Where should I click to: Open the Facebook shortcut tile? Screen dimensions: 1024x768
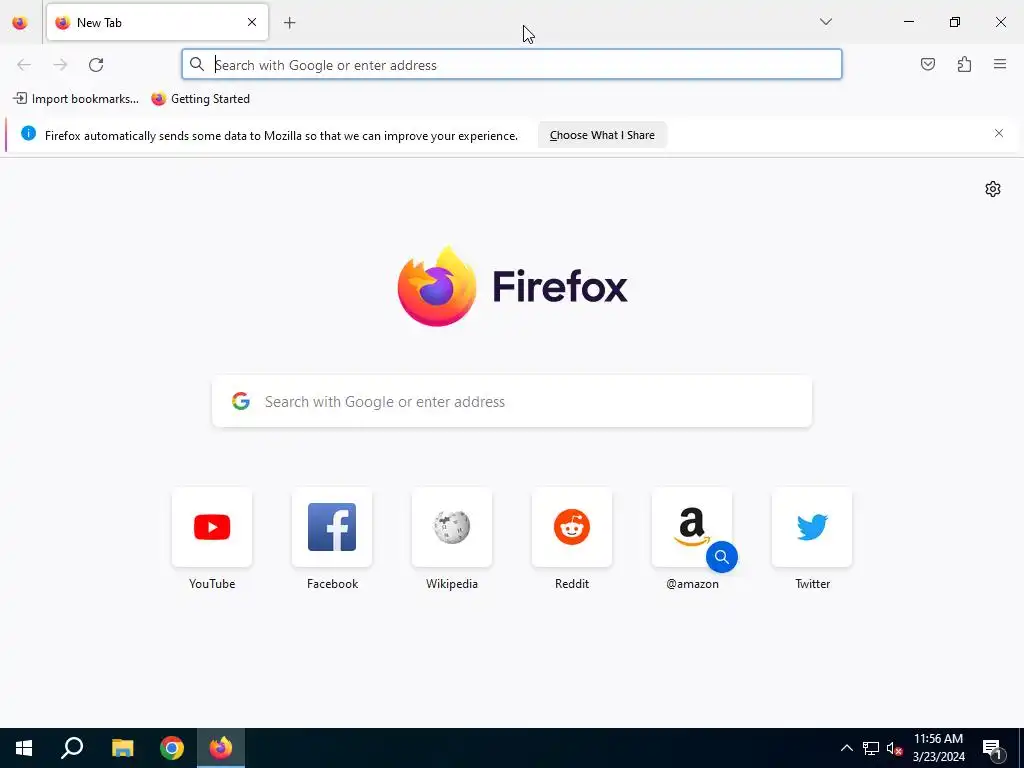pos(332,527)
